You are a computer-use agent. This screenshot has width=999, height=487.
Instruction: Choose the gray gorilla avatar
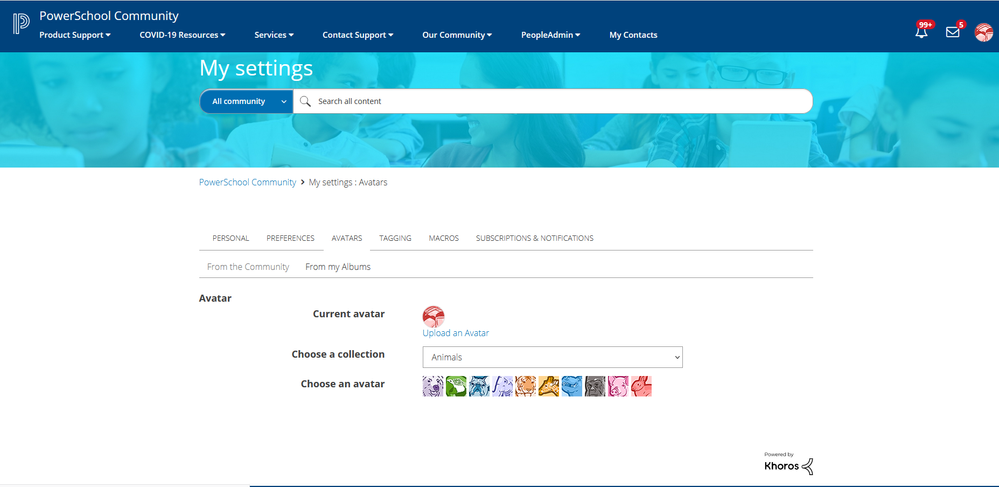click(x=595, y=386)
